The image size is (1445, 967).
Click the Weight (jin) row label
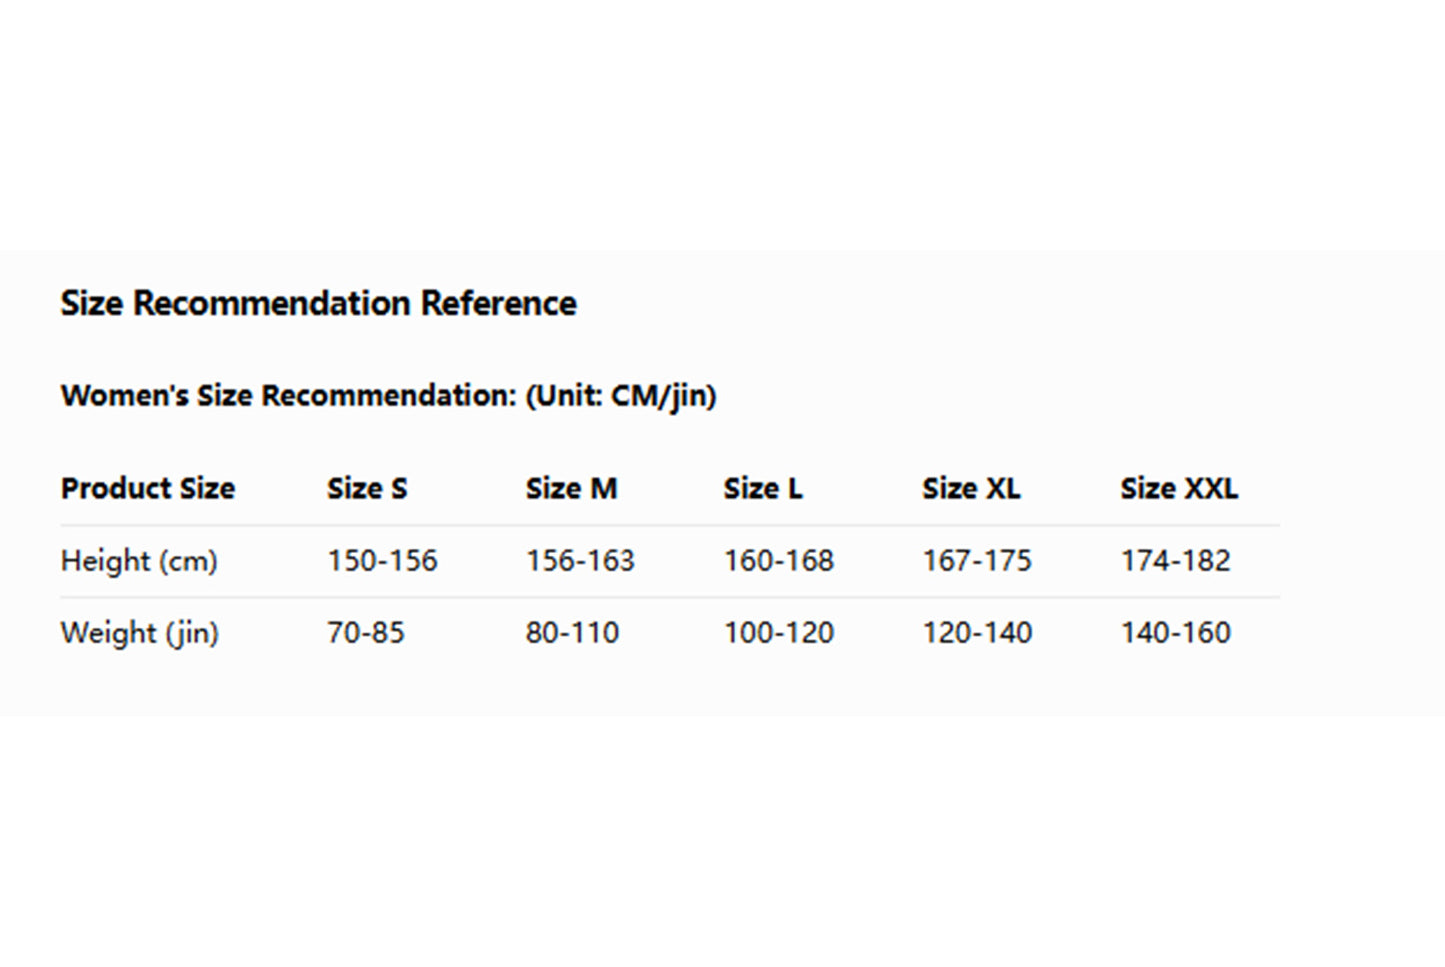139,633
